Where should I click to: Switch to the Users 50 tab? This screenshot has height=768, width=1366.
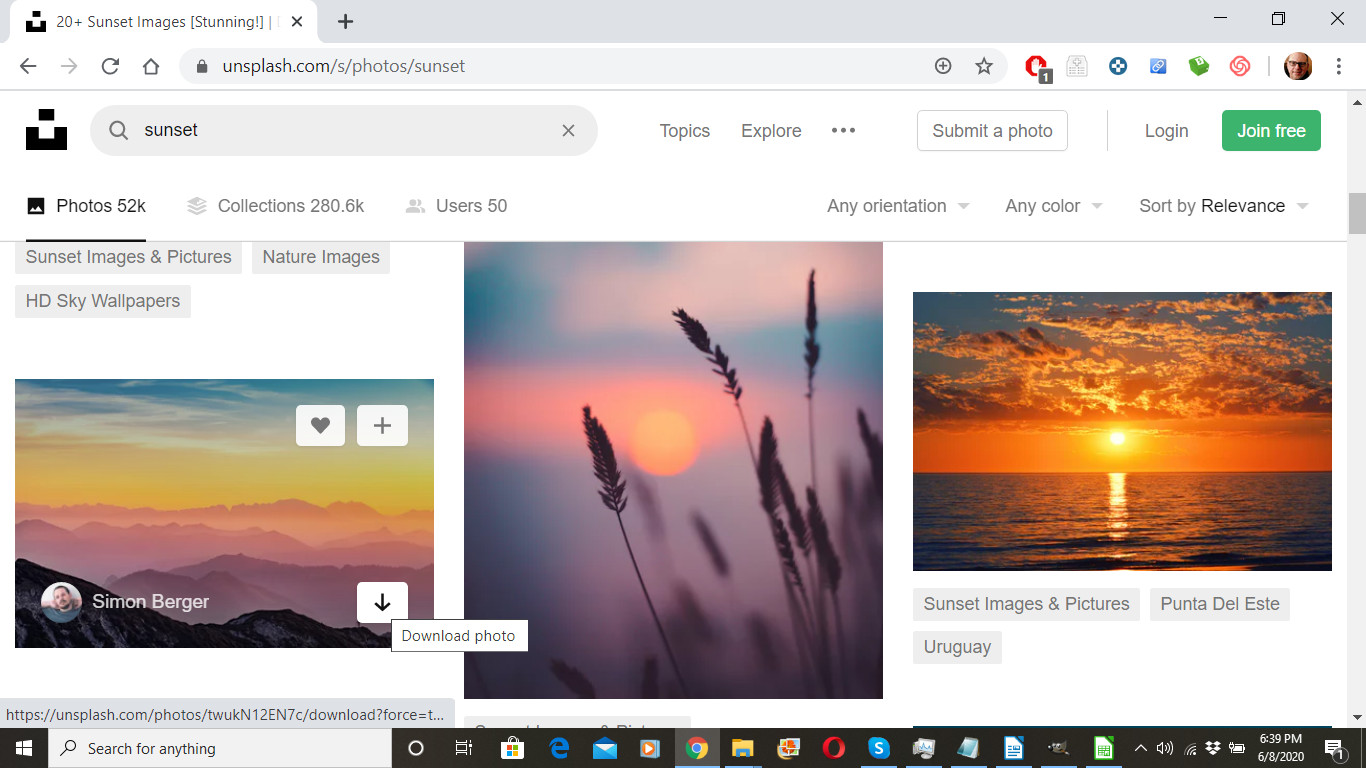click(456, 206)
